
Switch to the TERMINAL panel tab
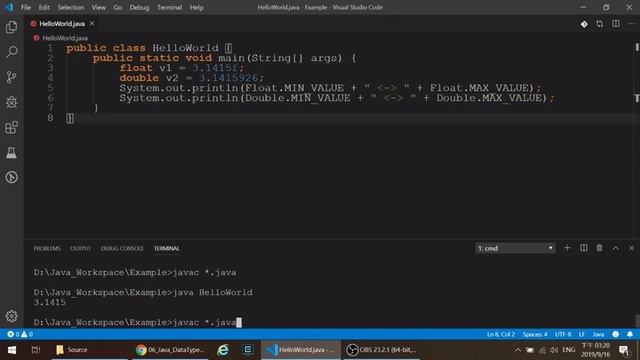click(x=167, y=248)
